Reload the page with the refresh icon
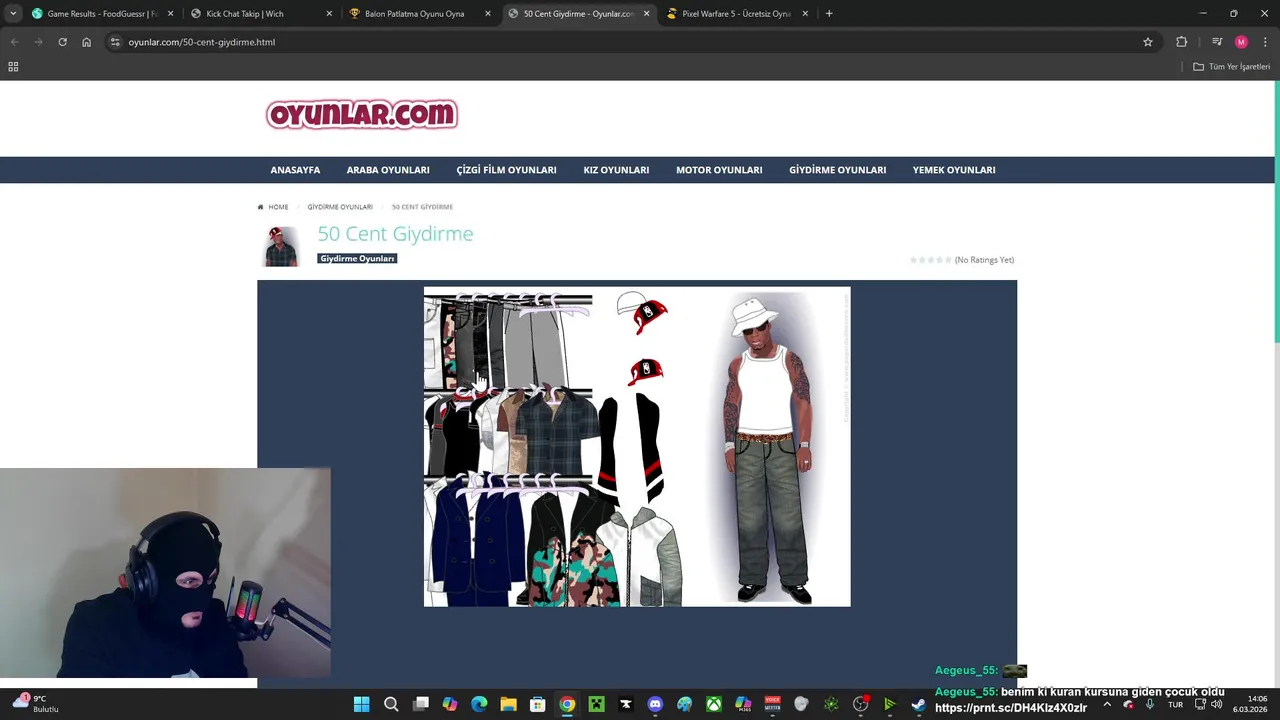 pos(62,42)
